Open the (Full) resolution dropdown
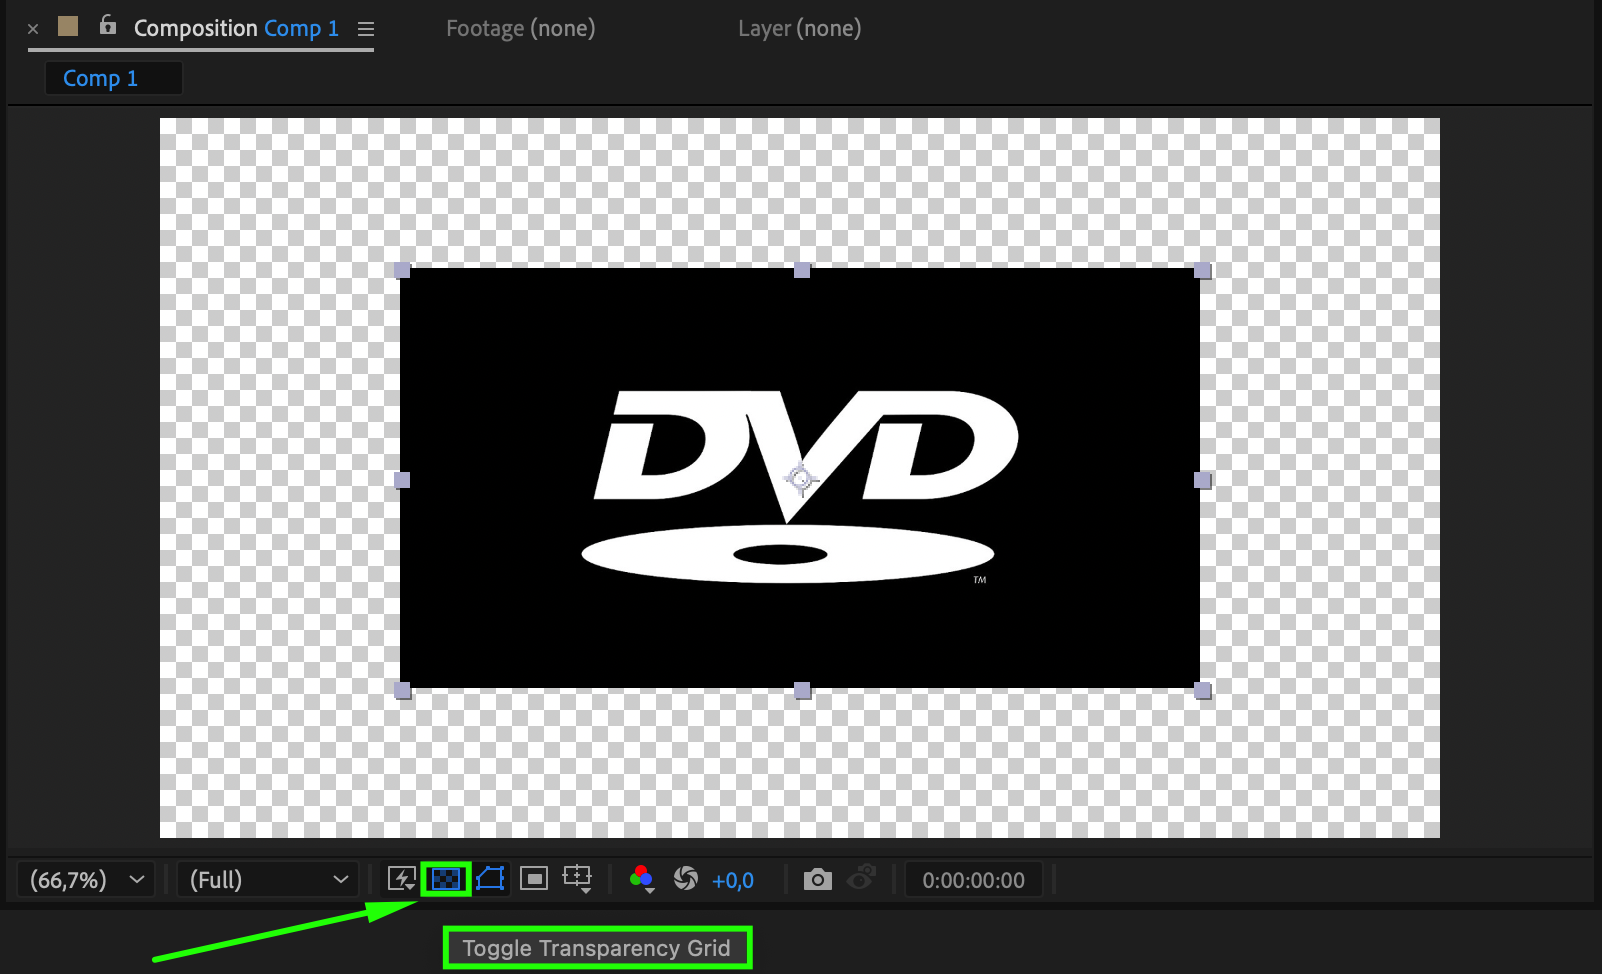Screen dimensions: 1602x974 (268, 880)
